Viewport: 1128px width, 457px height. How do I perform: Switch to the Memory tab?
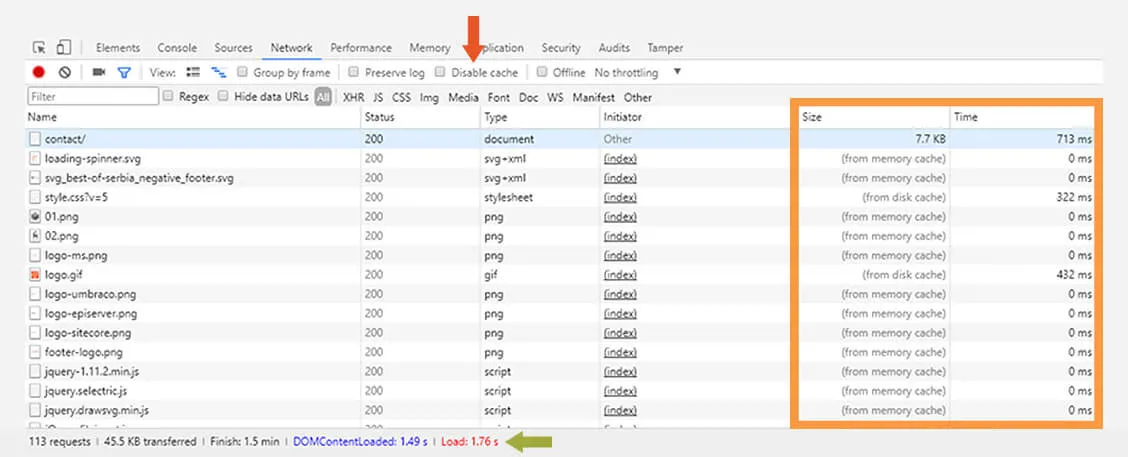(x=429, y=47)
